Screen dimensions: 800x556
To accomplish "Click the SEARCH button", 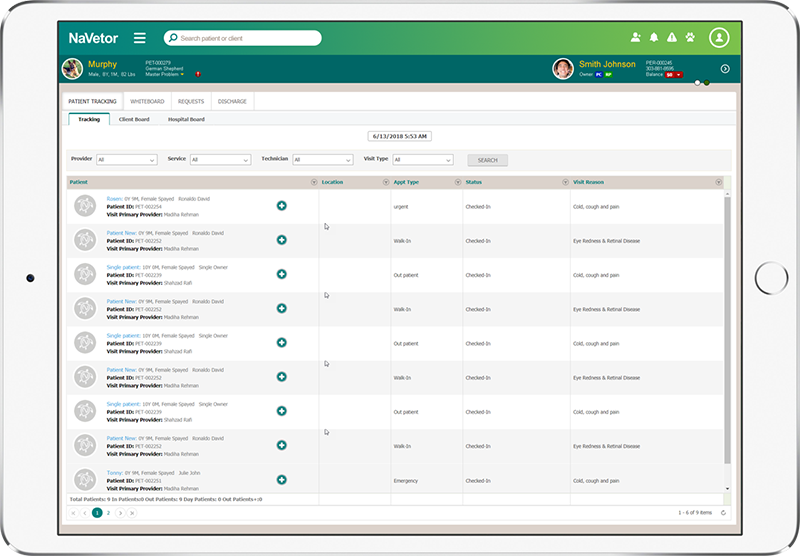I will point(487,160).
